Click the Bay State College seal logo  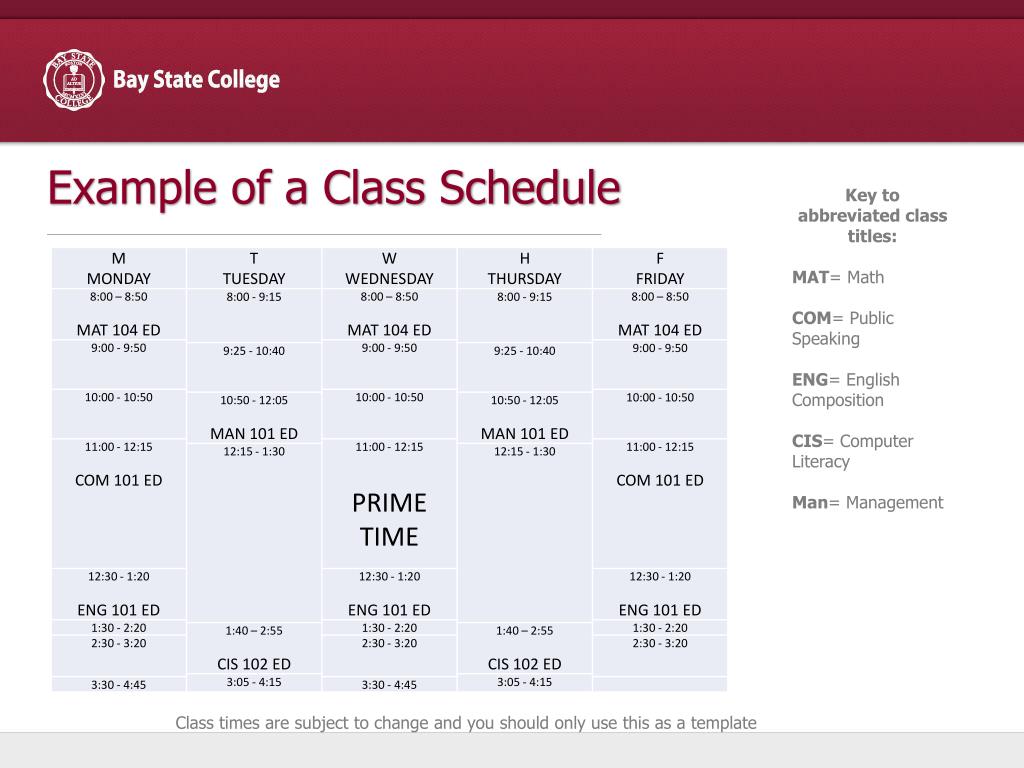click(x=73, y=80)
